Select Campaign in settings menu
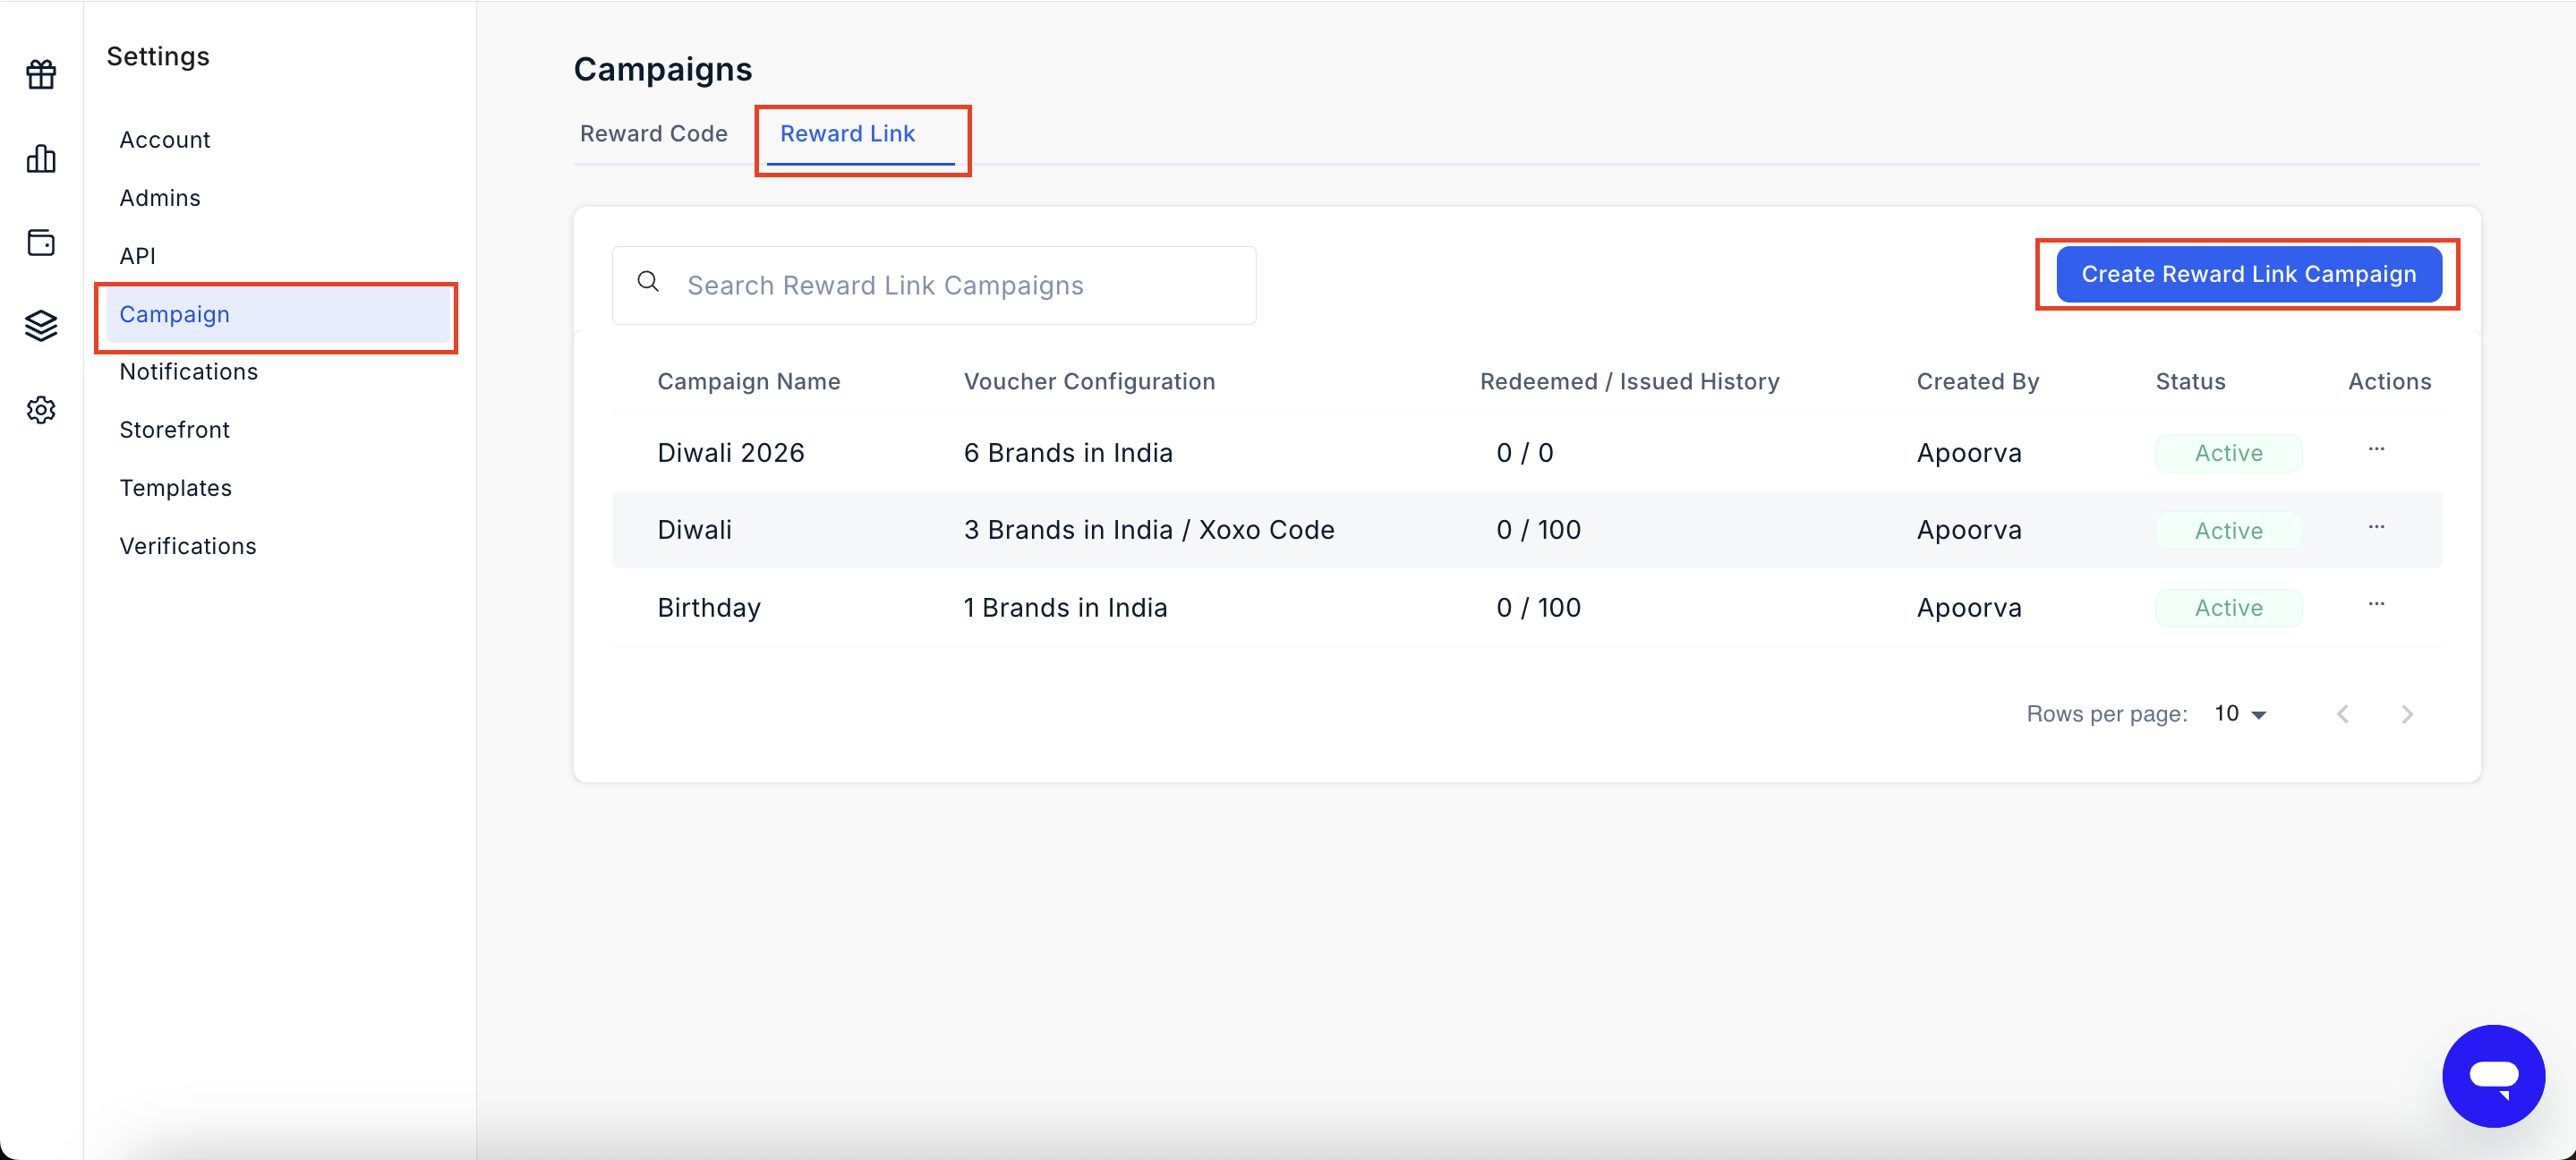This screenshot has width=2576, height=1160. point(278,314)
